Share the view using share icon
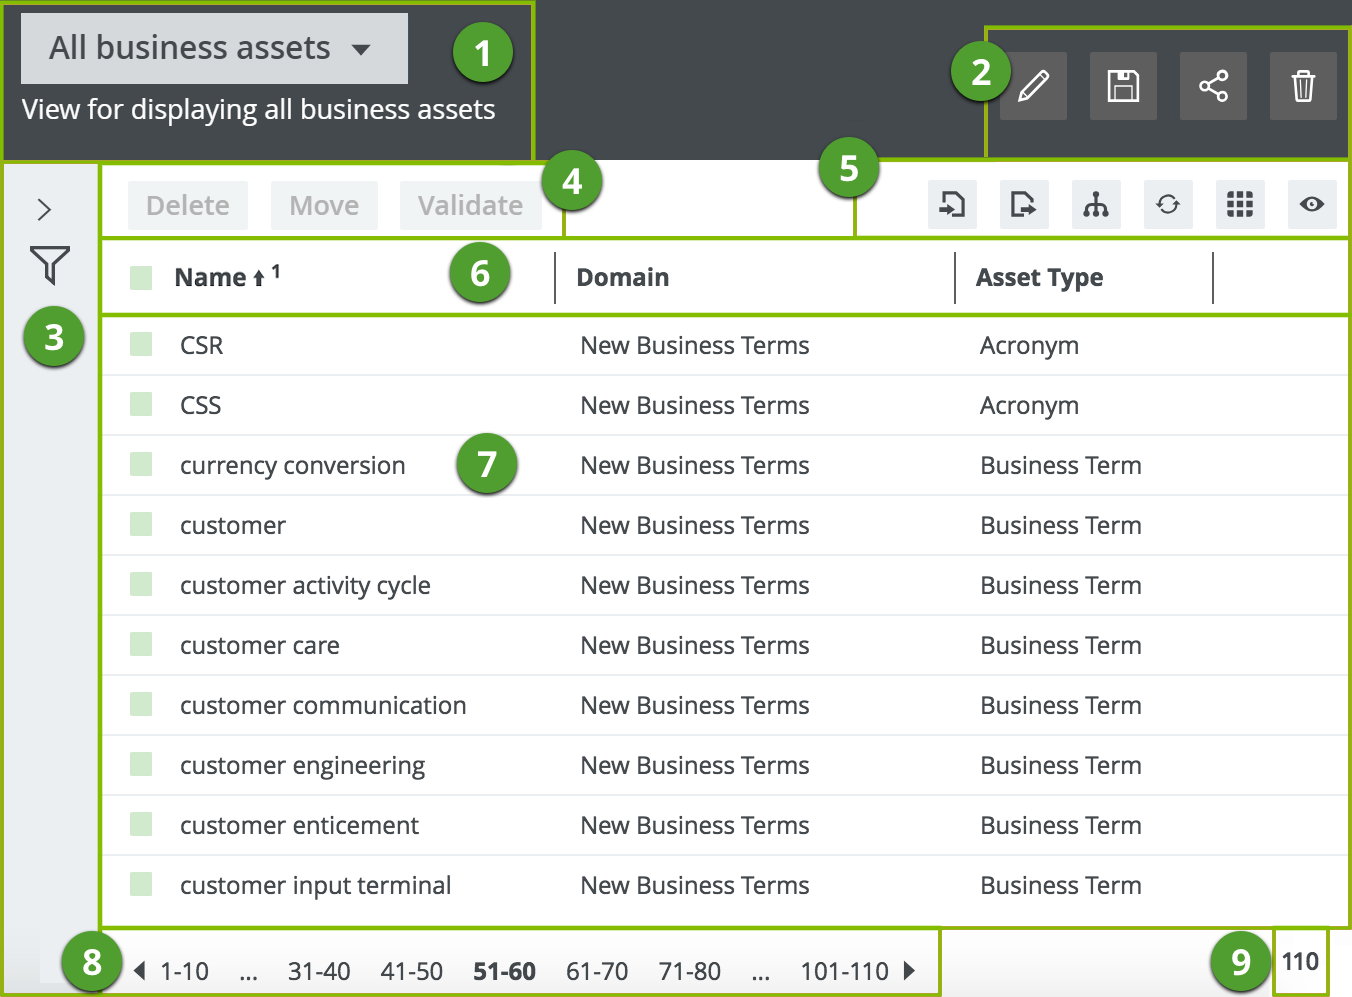1352x997 pixels. pos(1213,86)
